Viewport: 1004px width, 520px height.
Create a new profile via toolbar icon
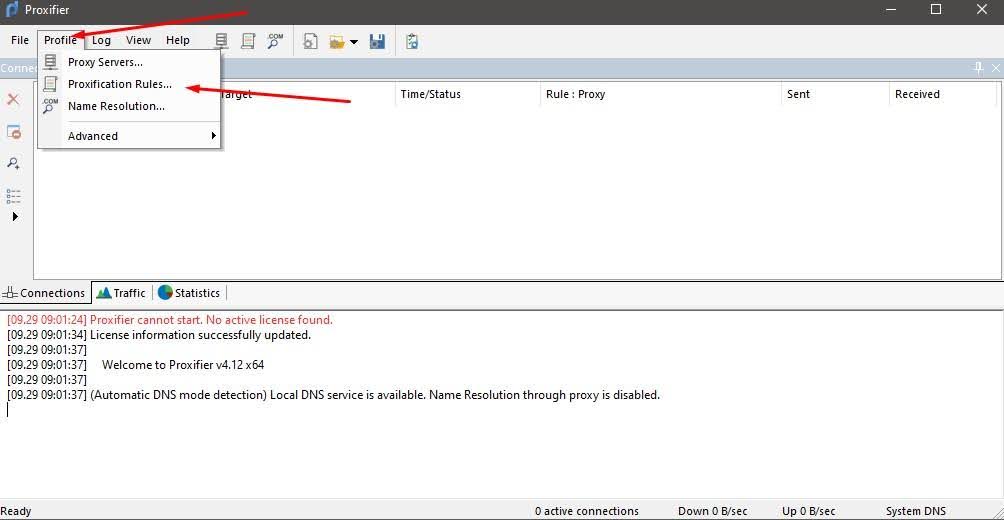pyautogui.click(x=311, y=42)
